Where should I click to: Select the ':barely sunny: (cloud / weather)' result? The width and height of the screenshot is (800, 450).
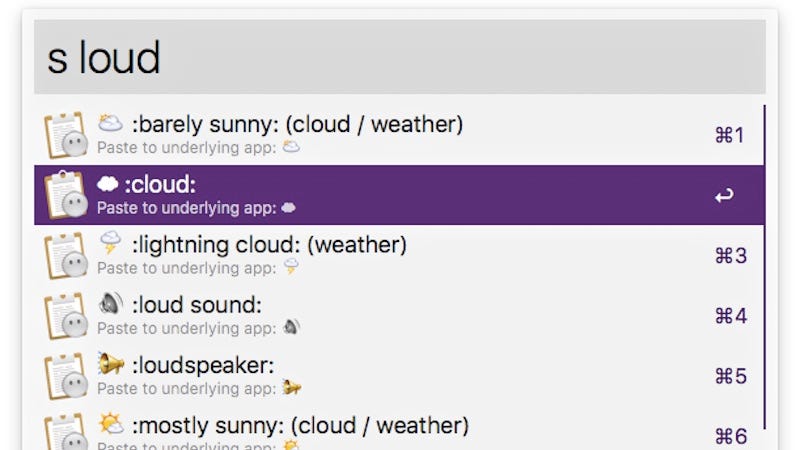[399, 135]
